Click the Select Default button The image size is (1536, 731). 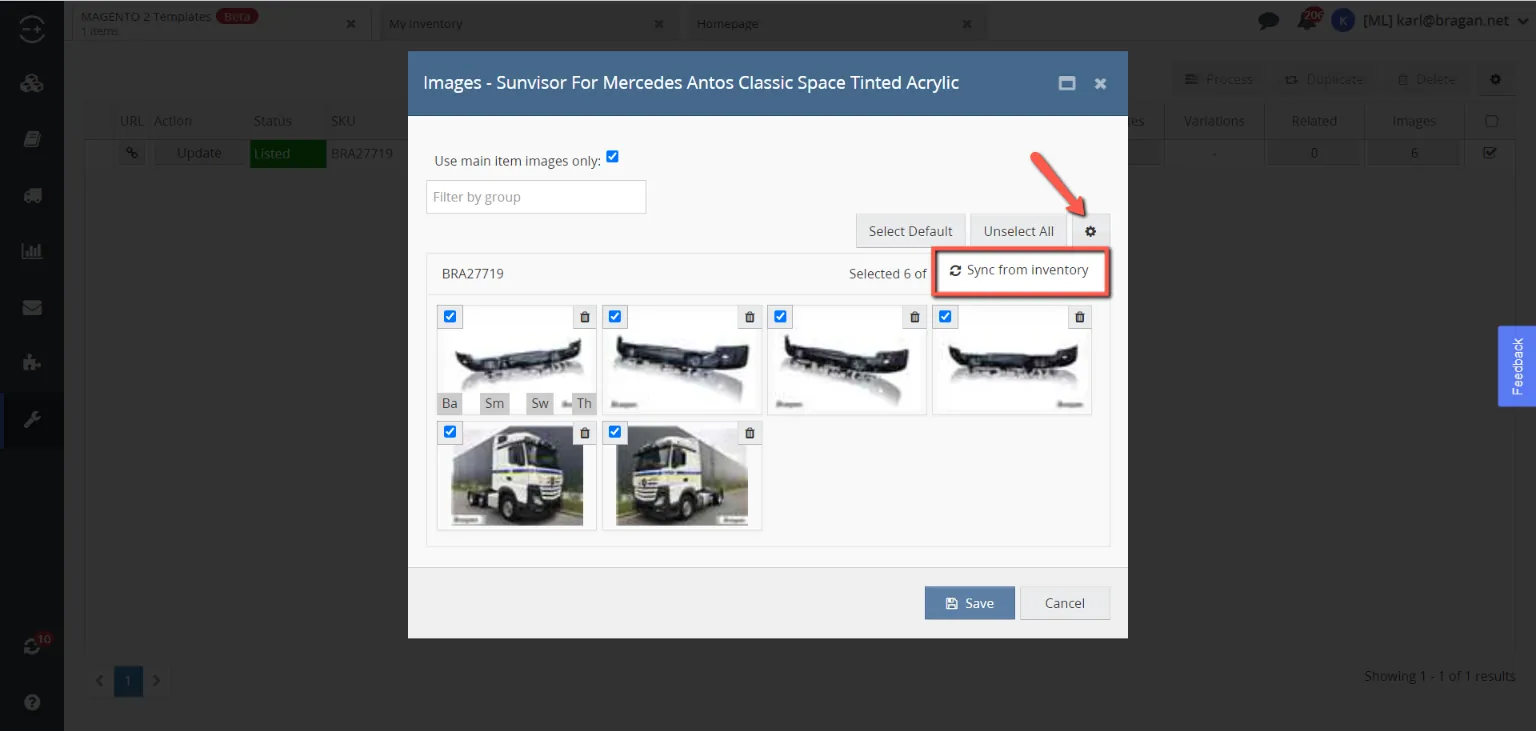[910, 231]
